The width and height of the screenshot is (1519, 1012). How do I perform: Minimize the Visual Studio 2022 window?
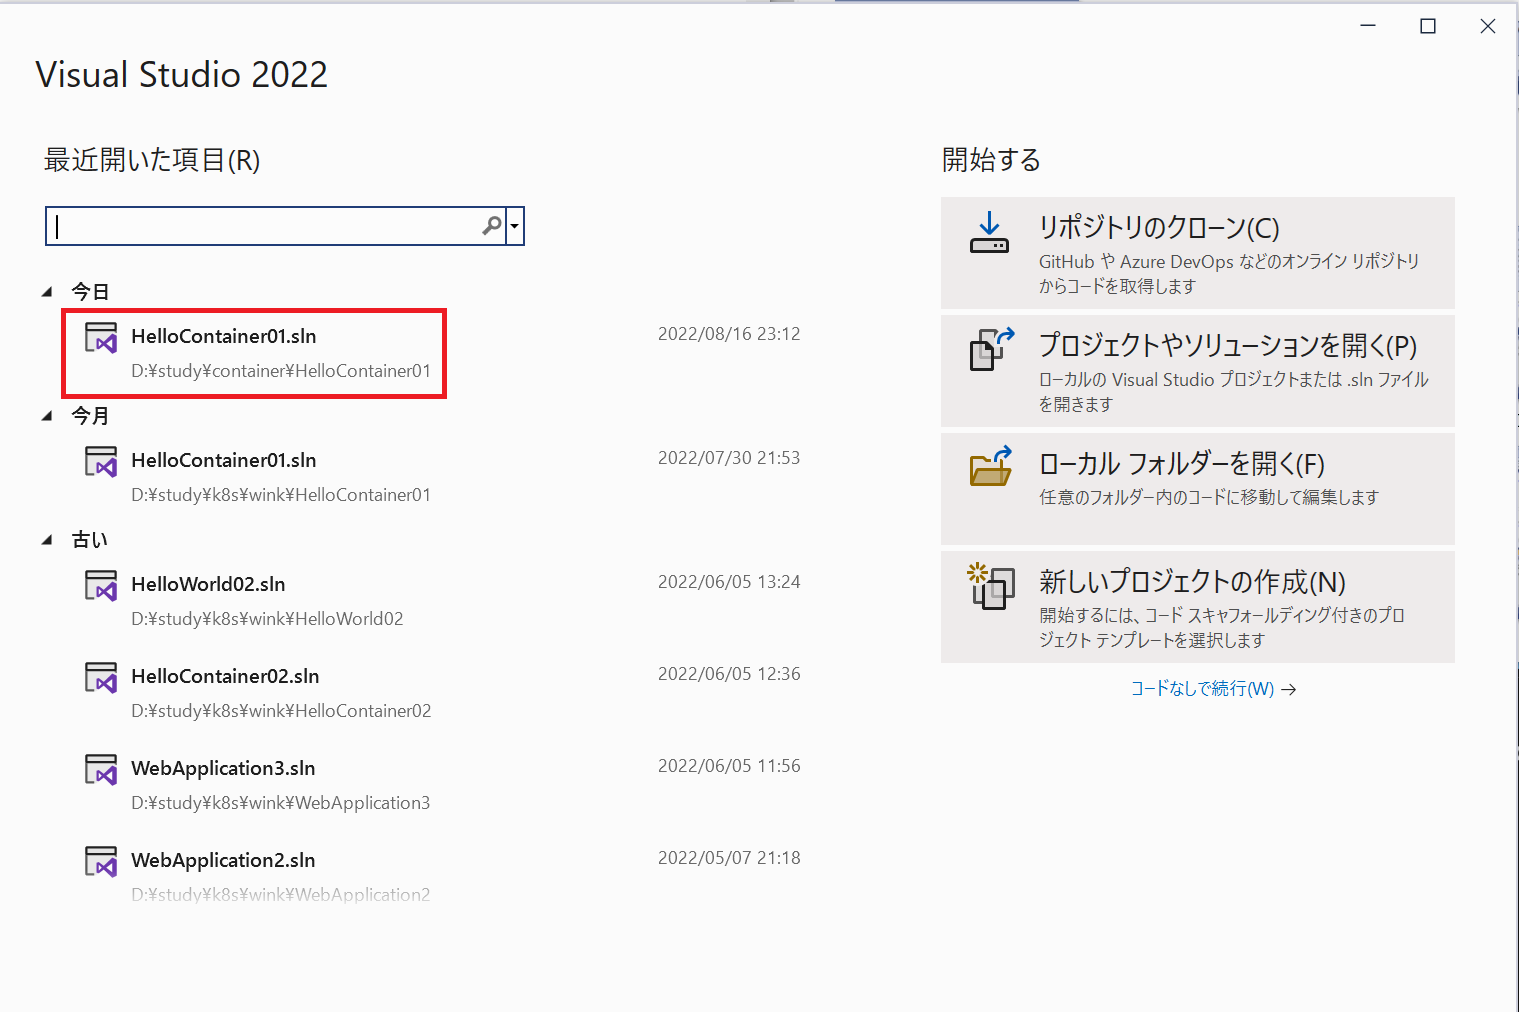click(1368, 27)
